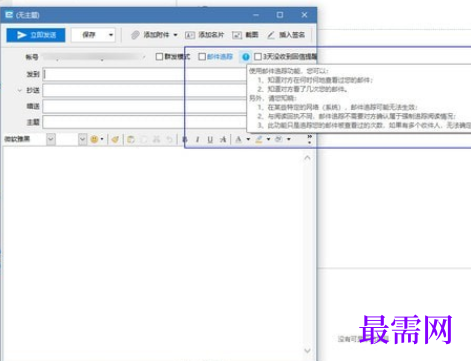
Task: Expand the 添加附件 dropdown arrow
Action: pyautogui.click(x=175, y=35)
